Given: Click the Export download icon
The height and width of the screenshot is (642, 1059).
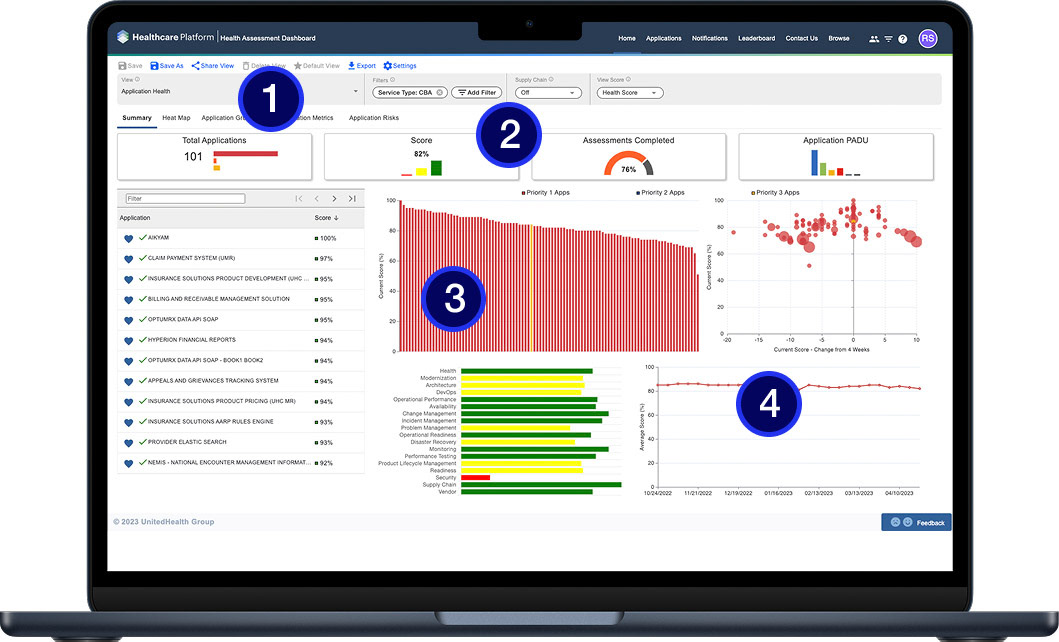Looking at the screenshot, I should pos(351,66).
